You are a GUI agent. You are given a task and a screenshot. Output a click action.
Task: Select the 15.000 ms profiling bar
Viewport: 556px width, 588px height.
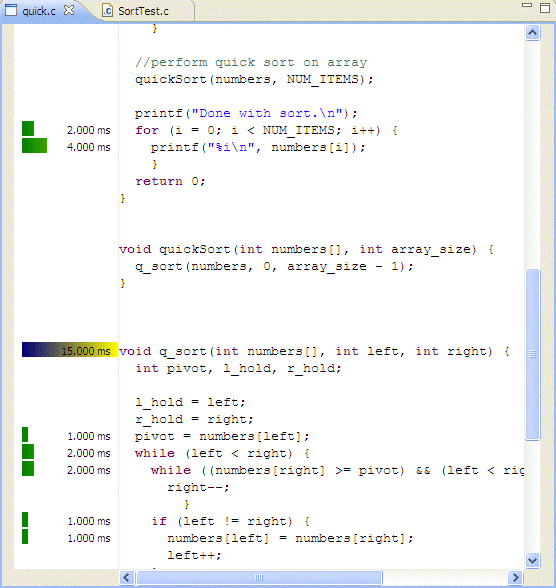[70, 350]
